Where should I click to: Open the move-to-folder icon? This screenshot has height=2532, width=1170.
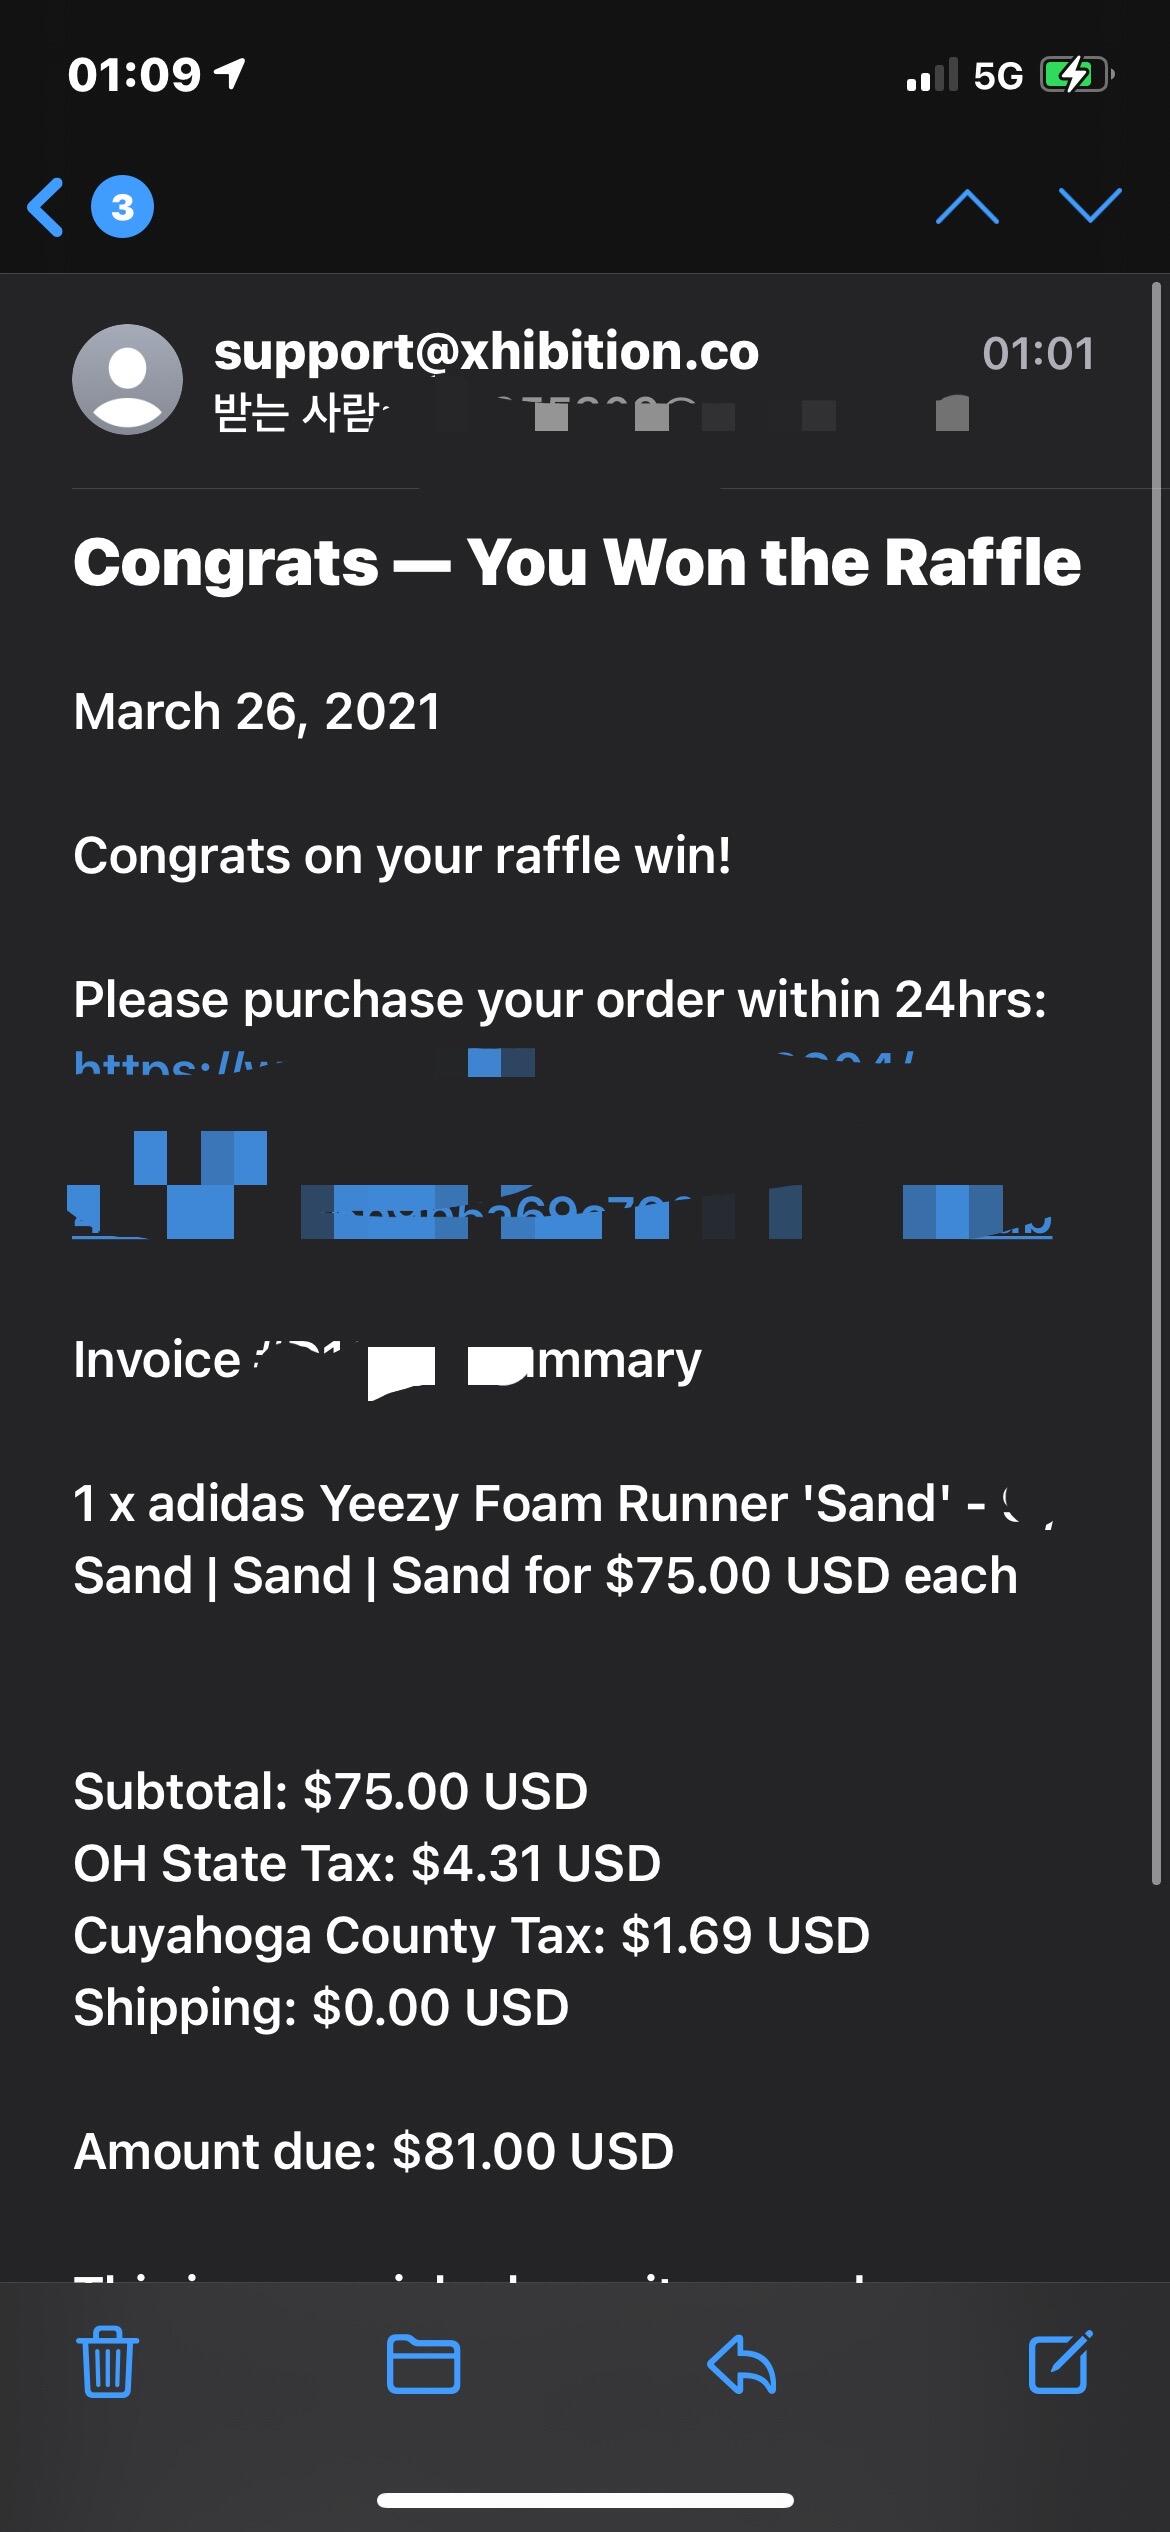point(423,2365)
